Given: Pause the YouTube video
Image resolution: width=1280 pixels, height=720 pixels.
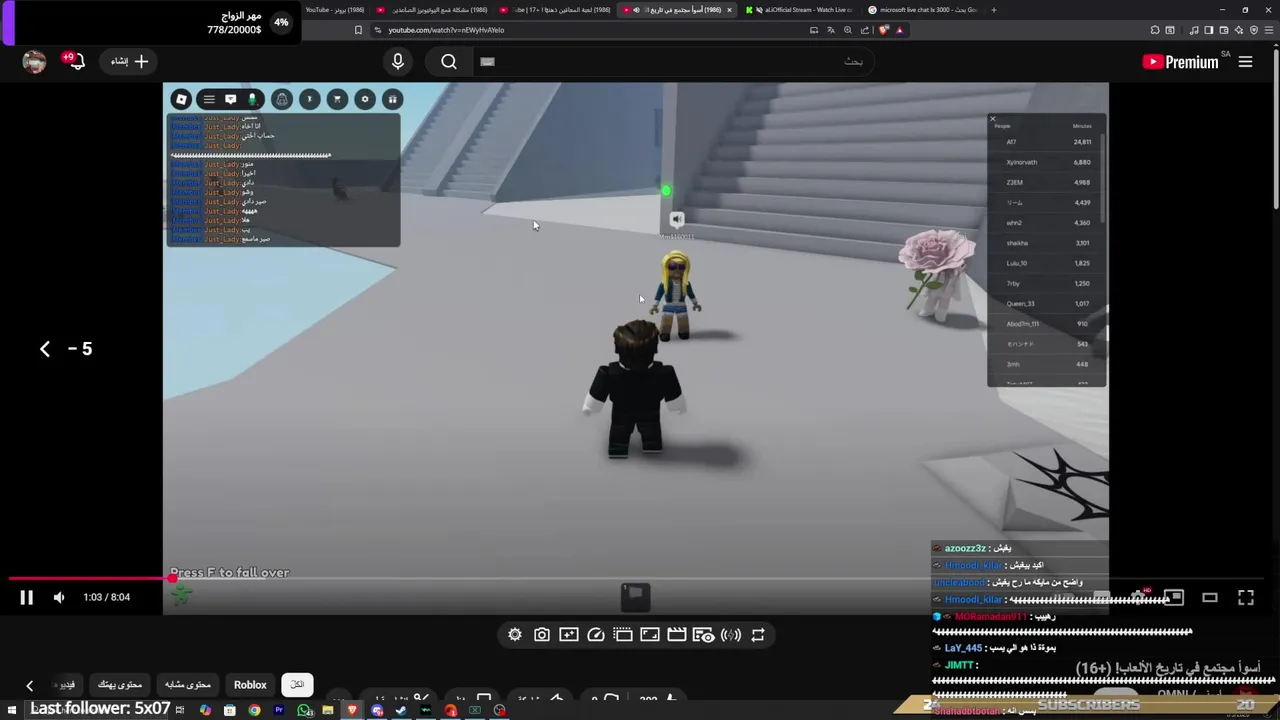Looking at the screenshot, I should [27, 597].
